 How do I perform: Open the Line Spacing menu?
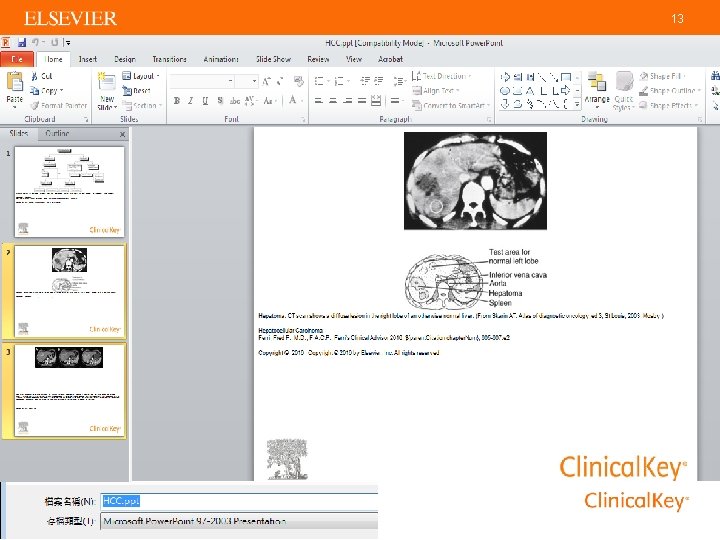[x=399, y=81]
